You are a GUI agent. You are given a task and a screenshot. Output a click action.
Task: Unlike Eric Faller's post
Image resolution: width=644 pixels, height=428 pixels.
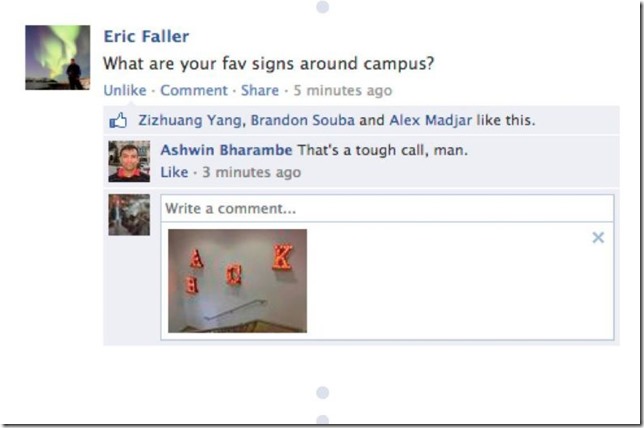[x=125, y=91]
